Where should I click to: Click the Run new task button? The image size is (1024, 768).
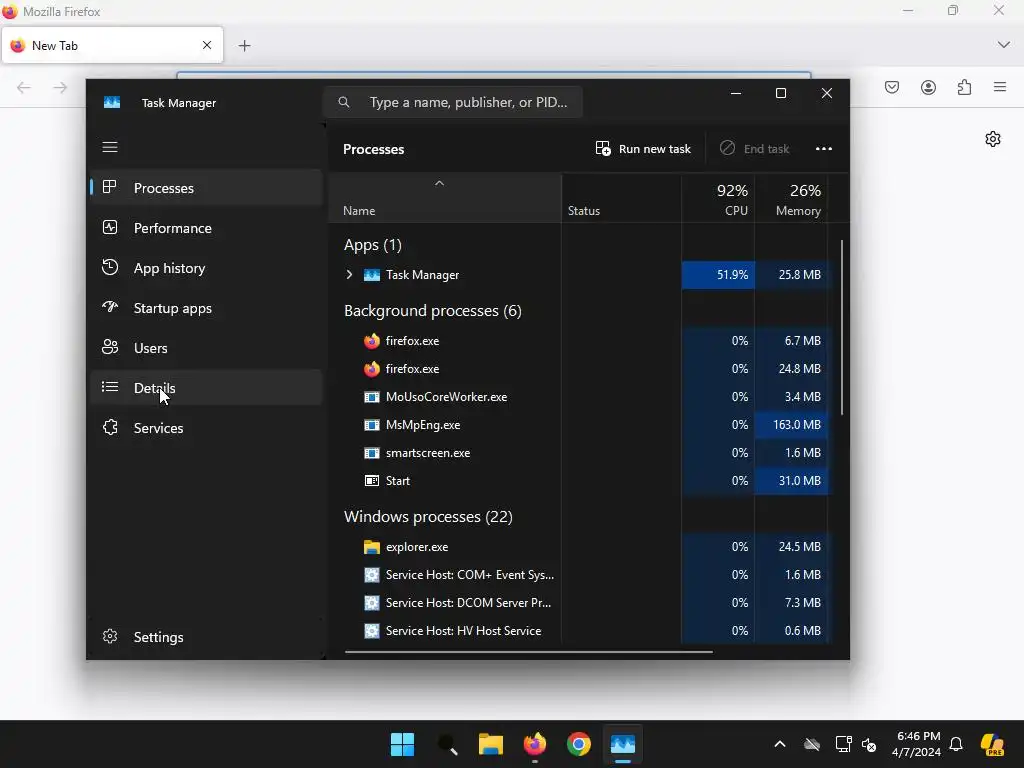click(x=643, y=149)
